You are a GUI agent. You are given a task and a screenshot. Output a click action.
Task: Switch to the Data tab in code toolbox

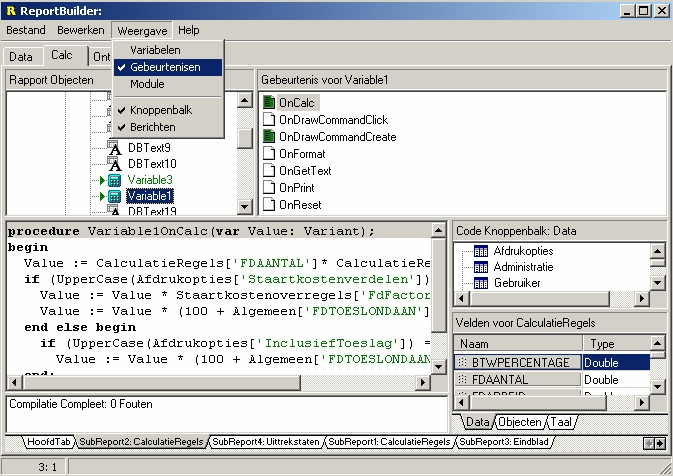477,422
